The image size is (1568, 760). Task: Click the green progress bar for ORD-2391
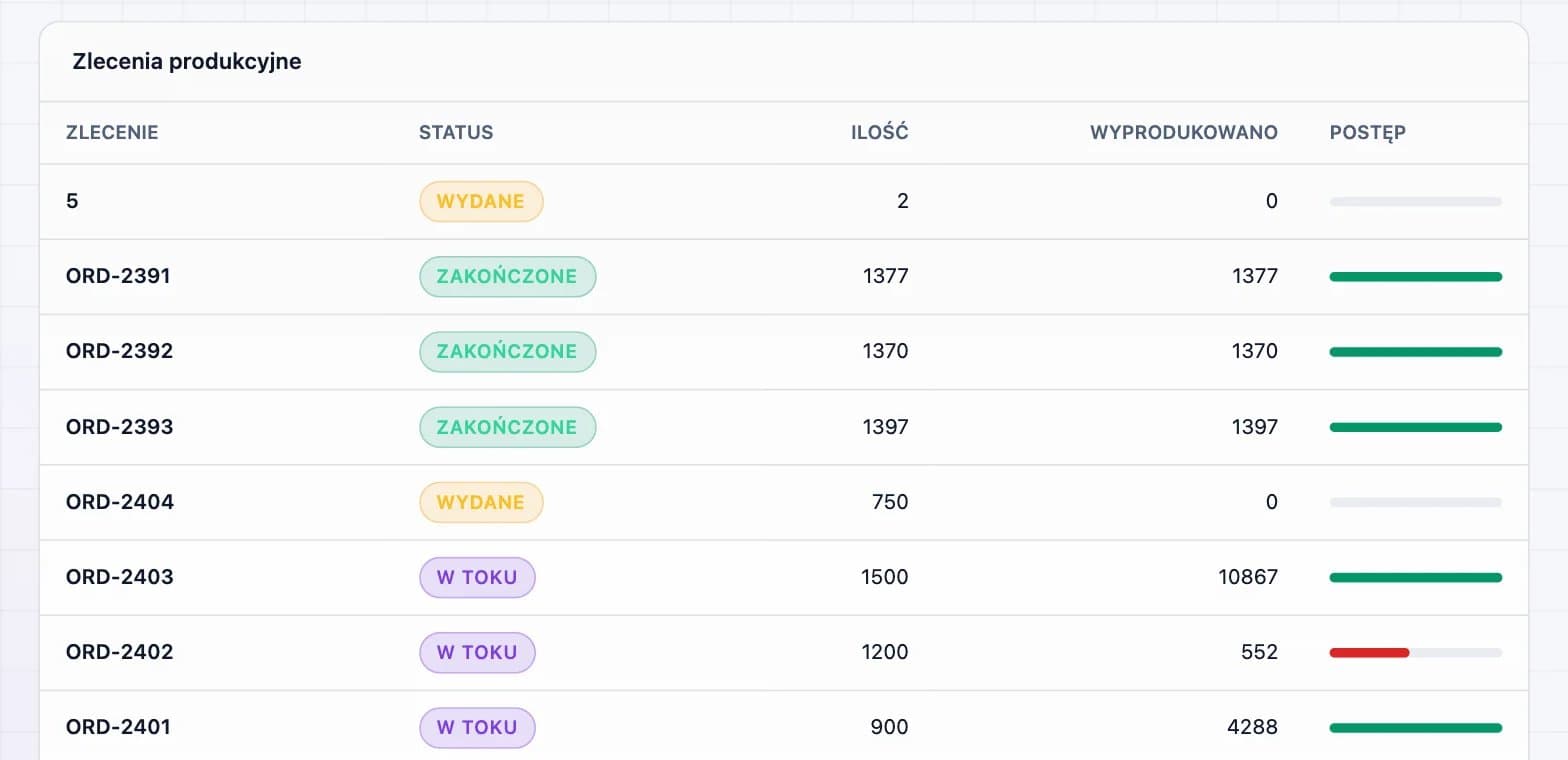1416,277
